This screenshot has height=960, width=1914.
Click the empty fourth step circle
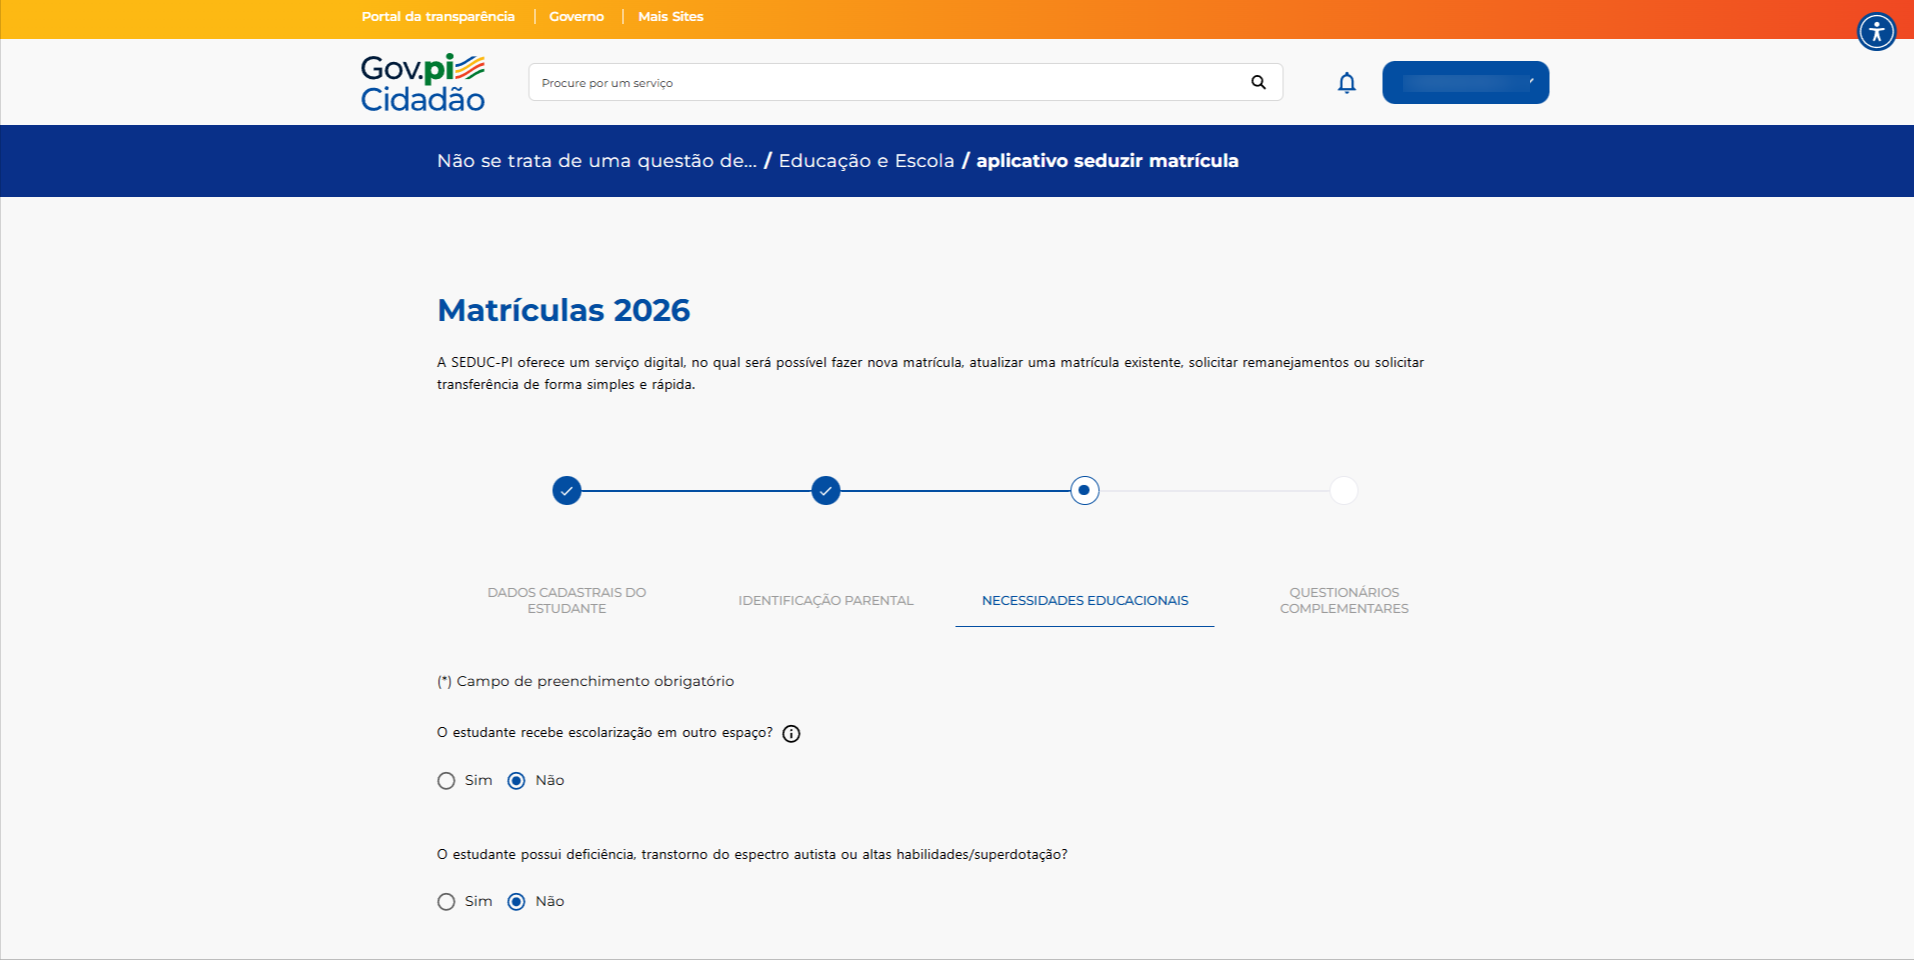1344,491
